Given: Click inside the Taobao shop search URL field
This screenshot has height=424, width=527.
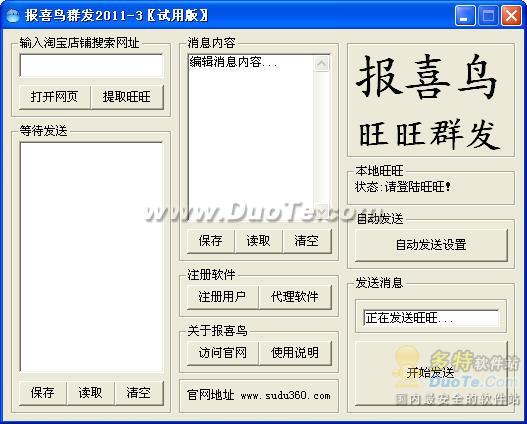Looking at the screenshot, I should (91, 66).
